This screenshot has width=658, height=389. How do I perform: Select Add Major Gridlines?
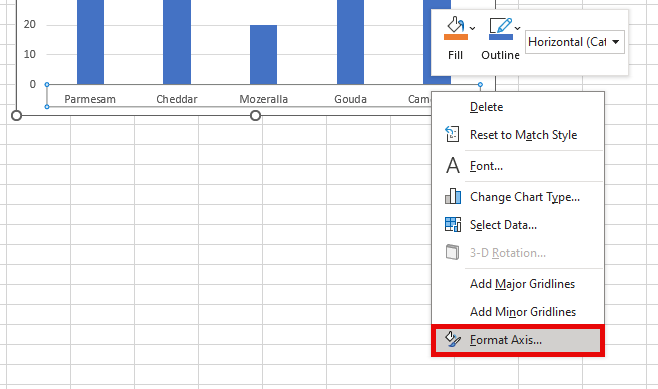coord(518,284)
